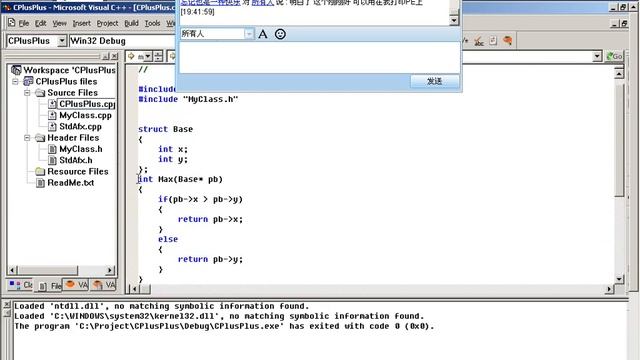
Task: Click the editor vertical scrollbar thumb
Action: [x=619, y=141]
